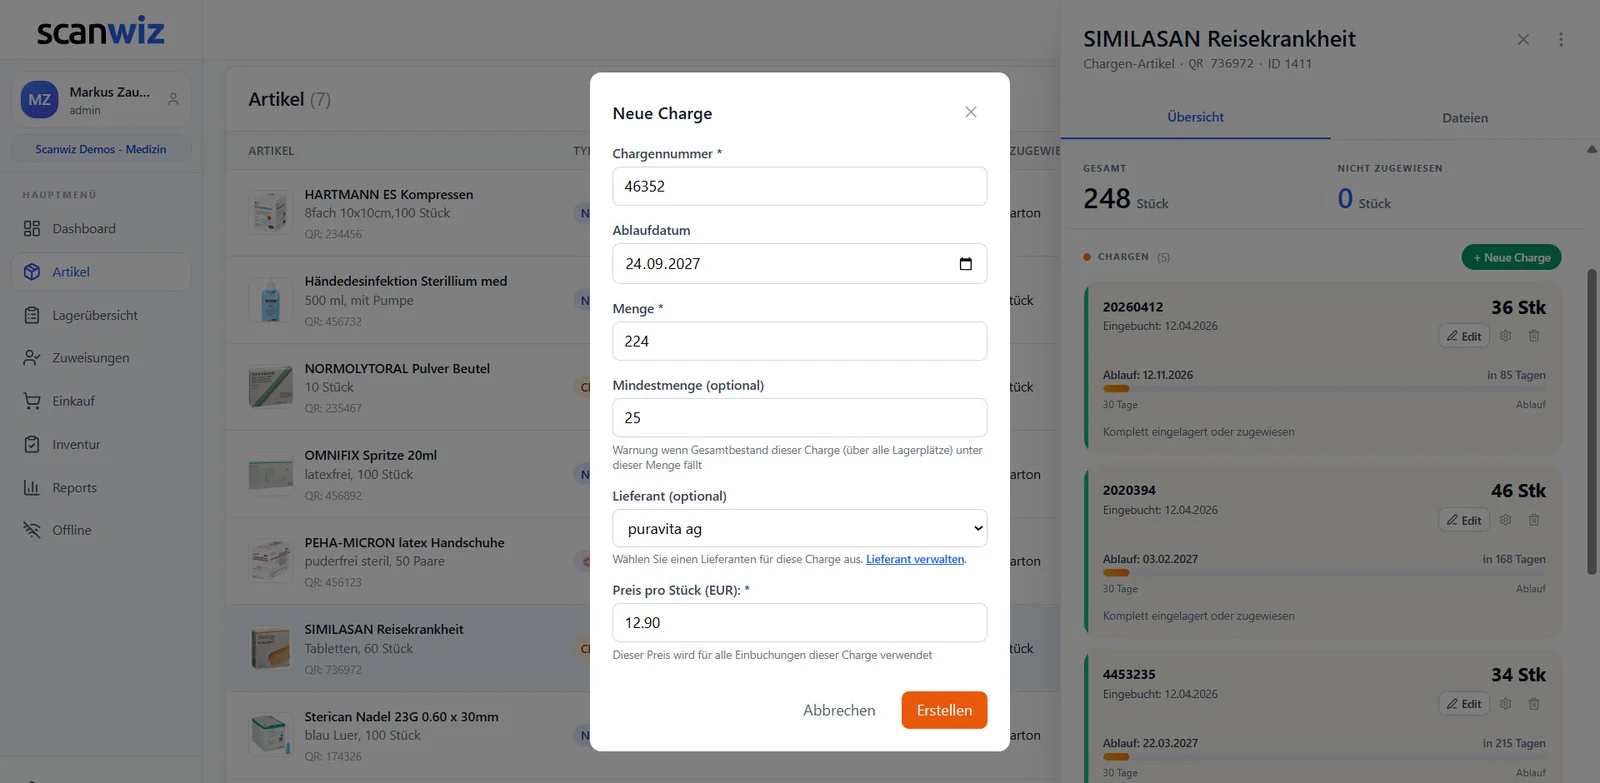The width and height of the screenshot is (1600, 783).
Task: Click the scroll-up arrow in side panel
Action: 1592,150
